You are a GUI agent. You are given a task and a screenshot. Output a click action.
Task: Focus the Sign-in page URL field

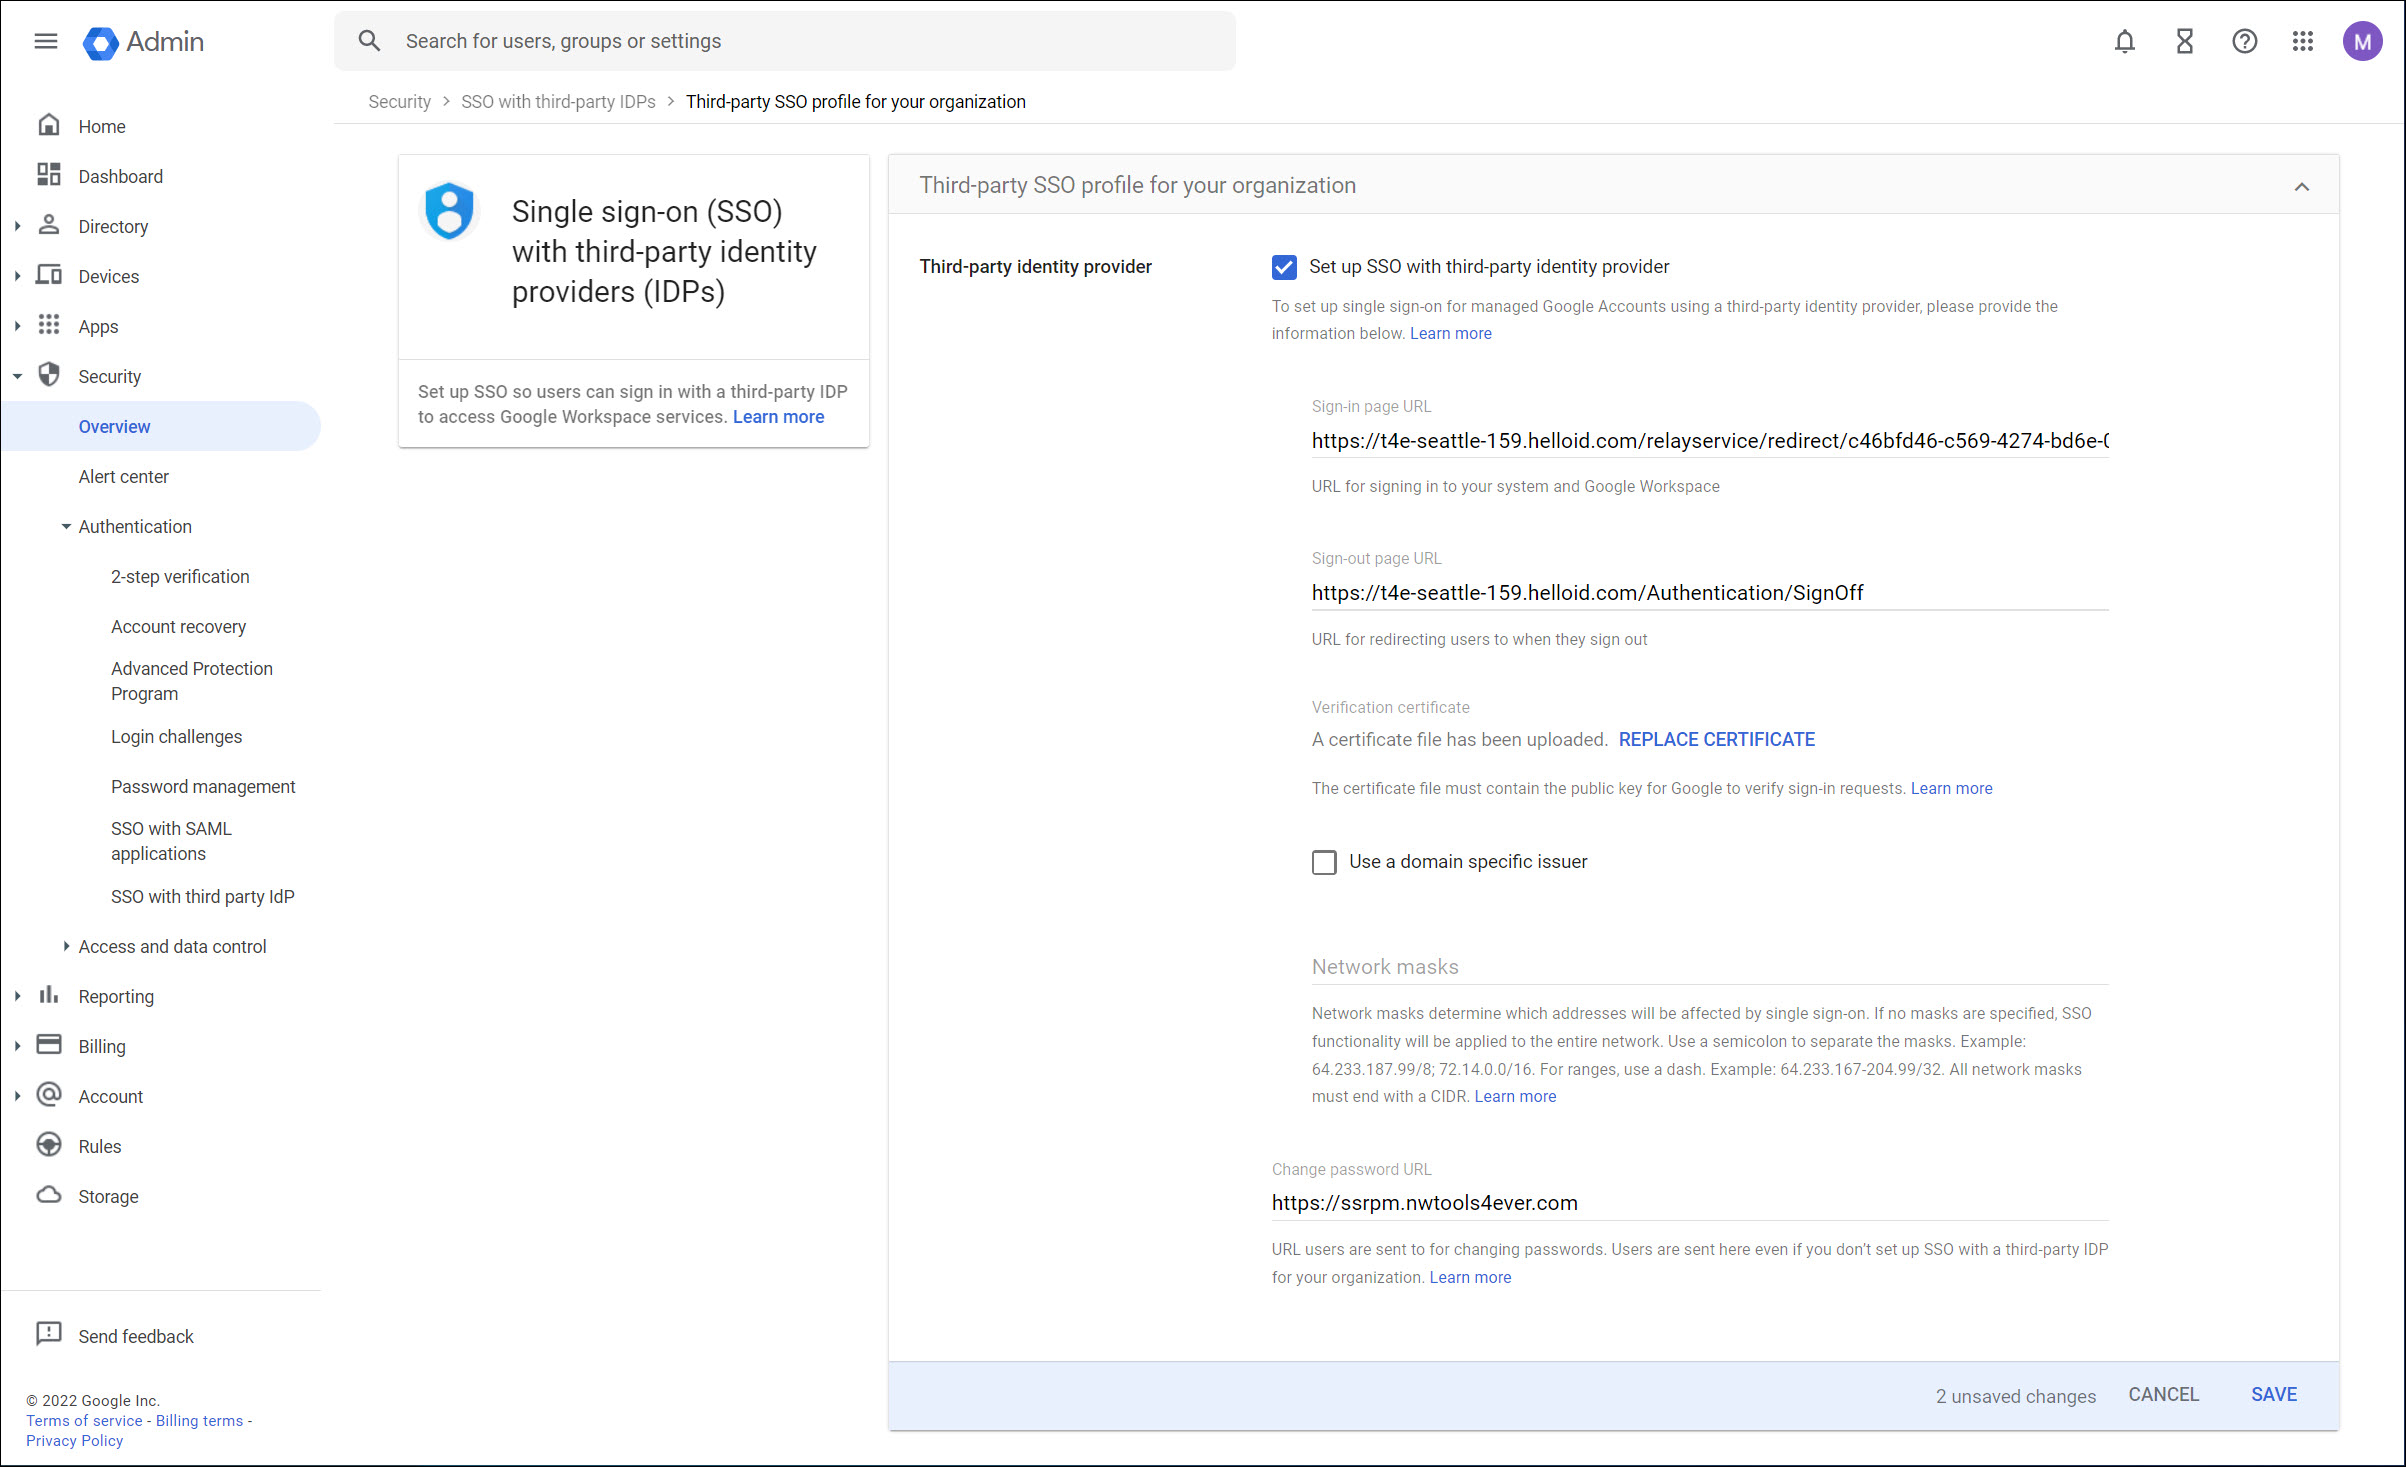point(1710,441)
